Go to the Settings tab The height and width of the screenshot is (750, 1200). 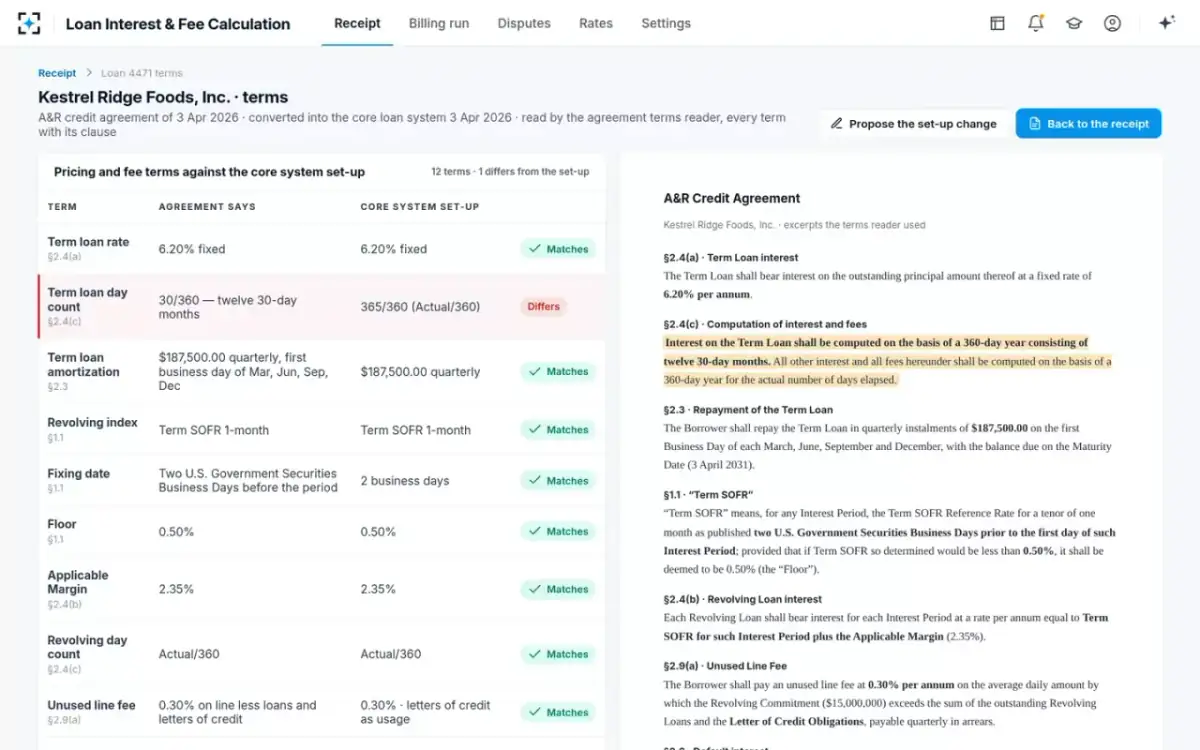click(666, 23)
